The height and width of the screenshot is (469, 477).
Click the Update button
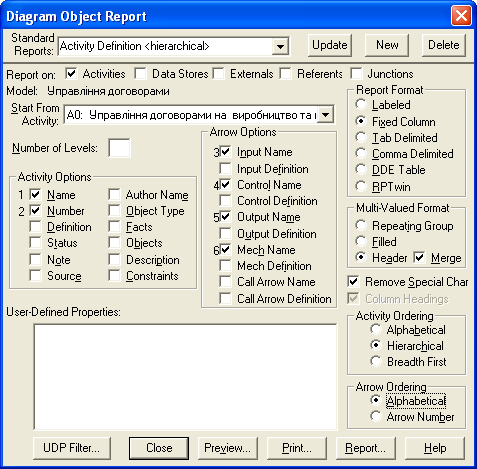point(330,45)
